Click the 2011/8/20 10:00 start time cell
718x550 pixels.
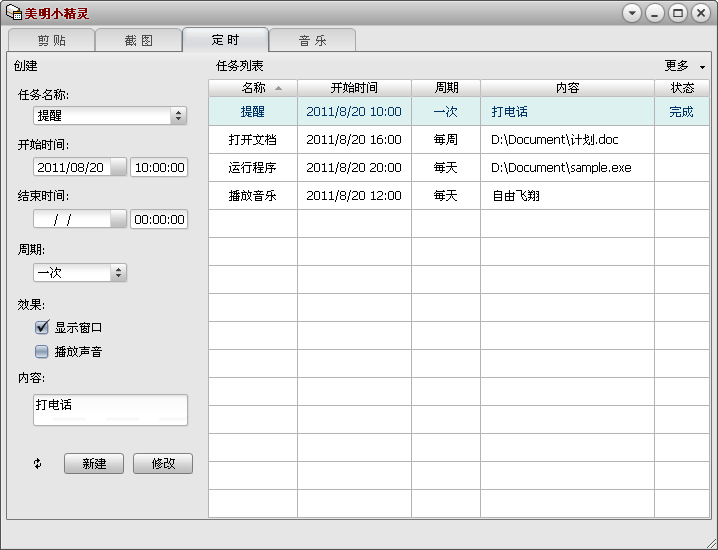pyautogui.click(x=354, y=111)
